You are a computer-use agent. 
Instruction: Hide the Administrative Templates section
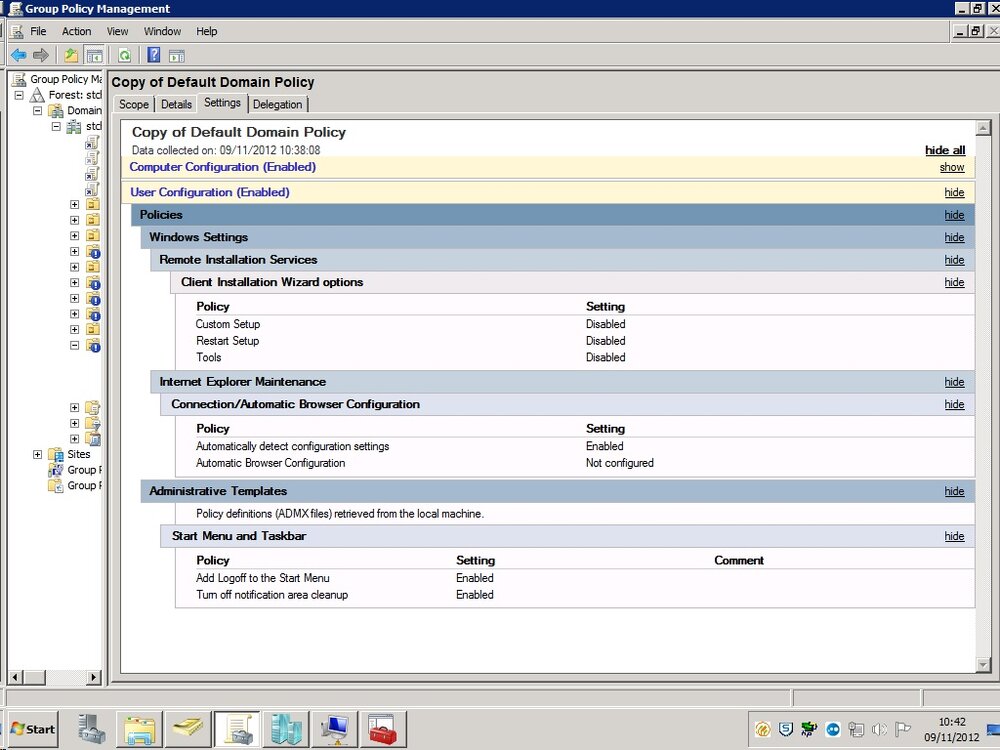[954, 491]
